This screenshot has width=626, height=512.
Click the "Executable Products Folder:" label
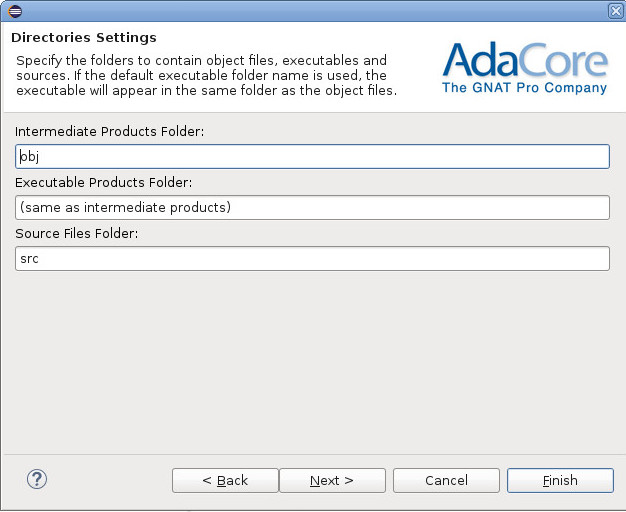104,182
